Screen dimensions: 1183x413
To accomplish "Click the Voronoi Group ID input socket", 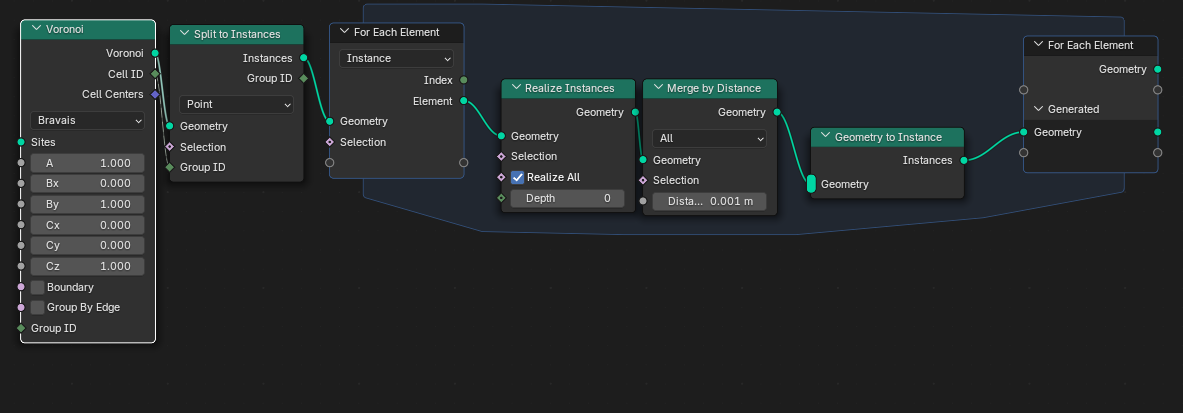I will coord(21,328).
